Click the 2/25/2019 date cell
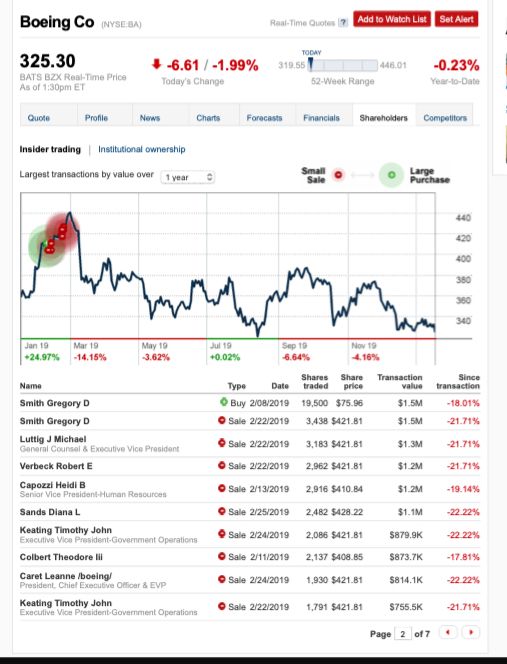This screenshot has height=664, width=507. pos(269,512)
